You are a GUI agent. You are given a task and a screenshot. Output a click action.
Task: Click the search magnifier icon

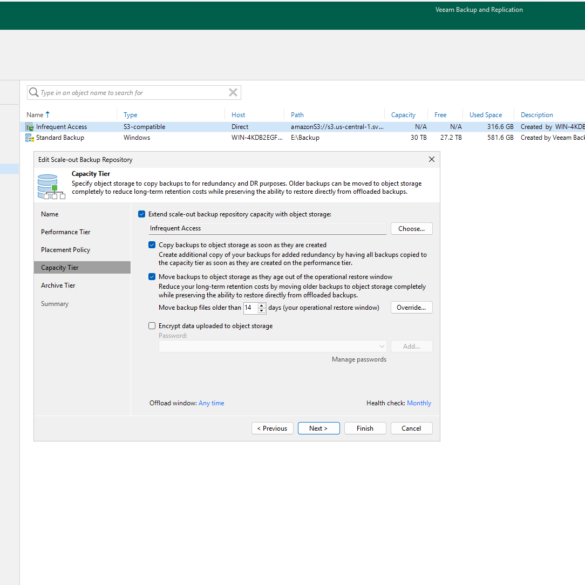point(34,92)
